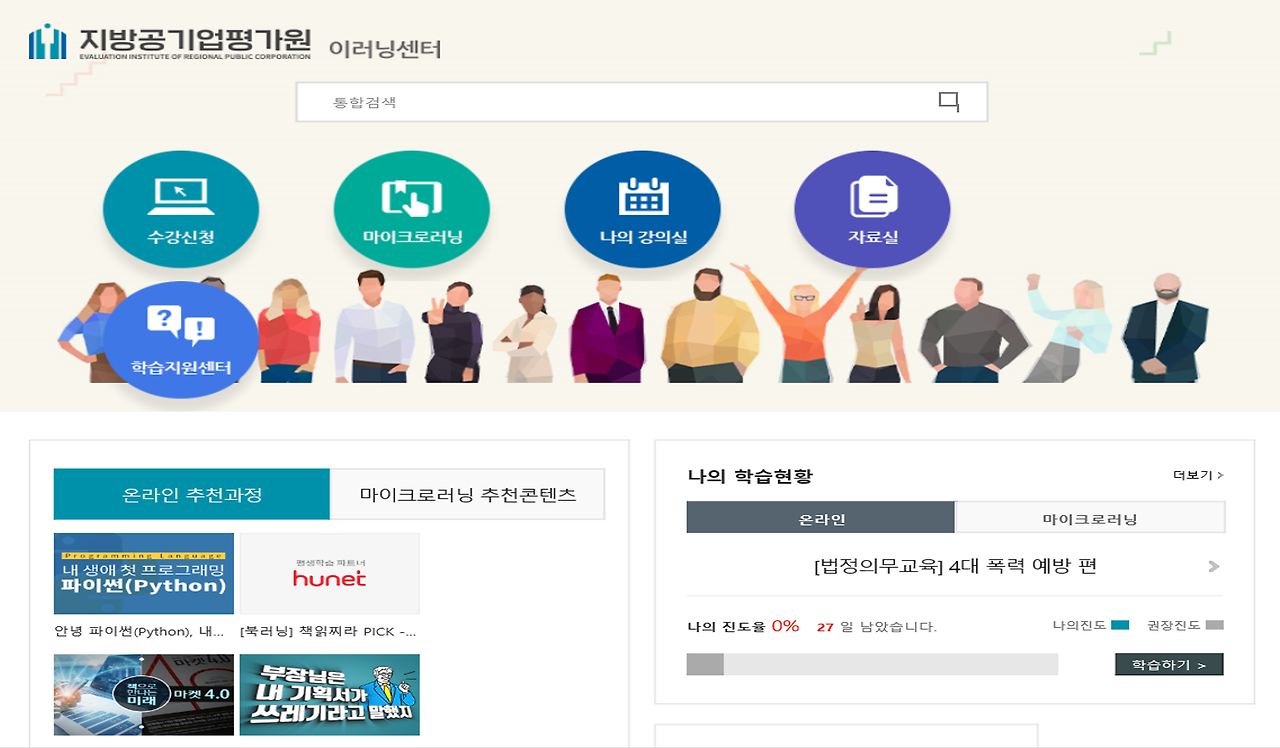The image size is (1280, 748).
Task: Click the 27 일 남았습니다 text
Action: [x=876, y=627]
